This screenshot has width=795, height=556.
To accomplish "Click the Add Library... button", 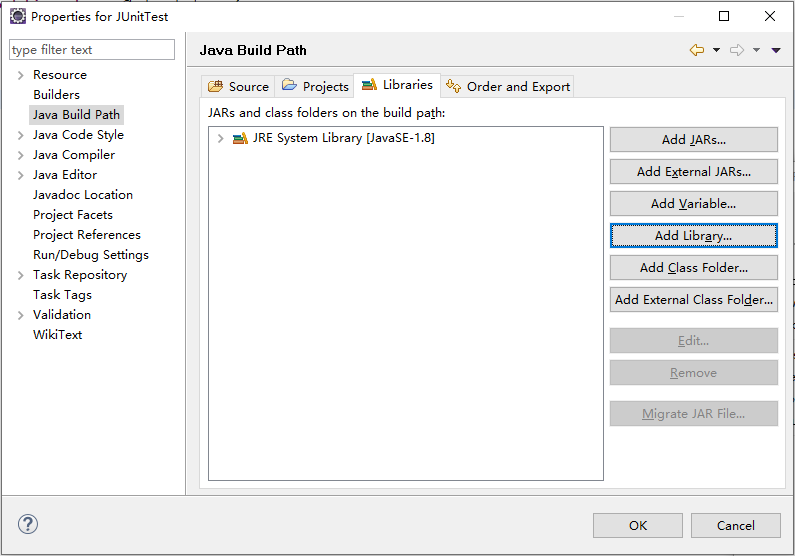I will (x=694, y=236).
